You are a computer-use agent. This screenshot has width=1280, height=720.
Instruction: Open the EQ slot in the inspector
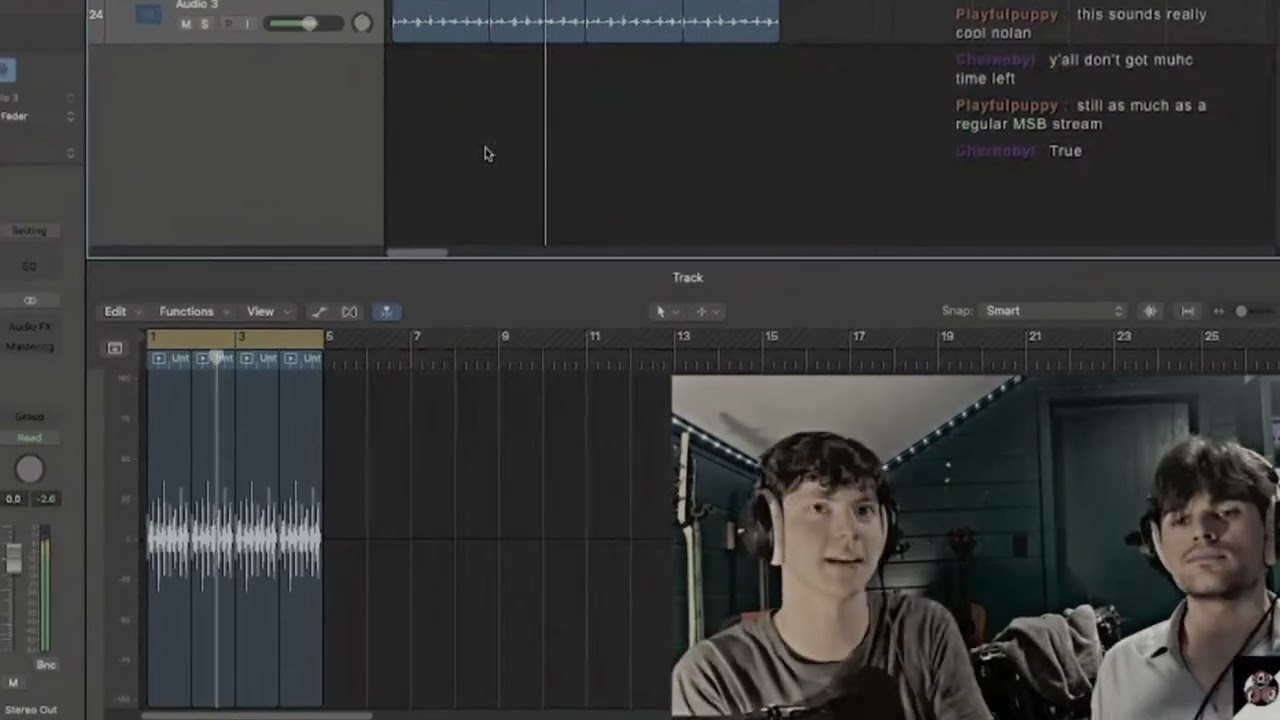(29, 267)
